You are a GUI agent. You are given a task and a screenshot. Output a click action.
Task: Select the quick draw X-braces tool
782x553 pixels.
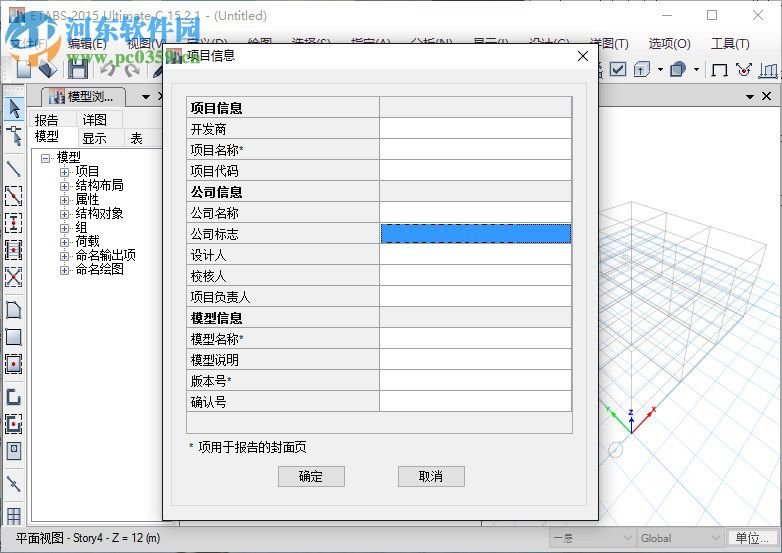point(13,276)
